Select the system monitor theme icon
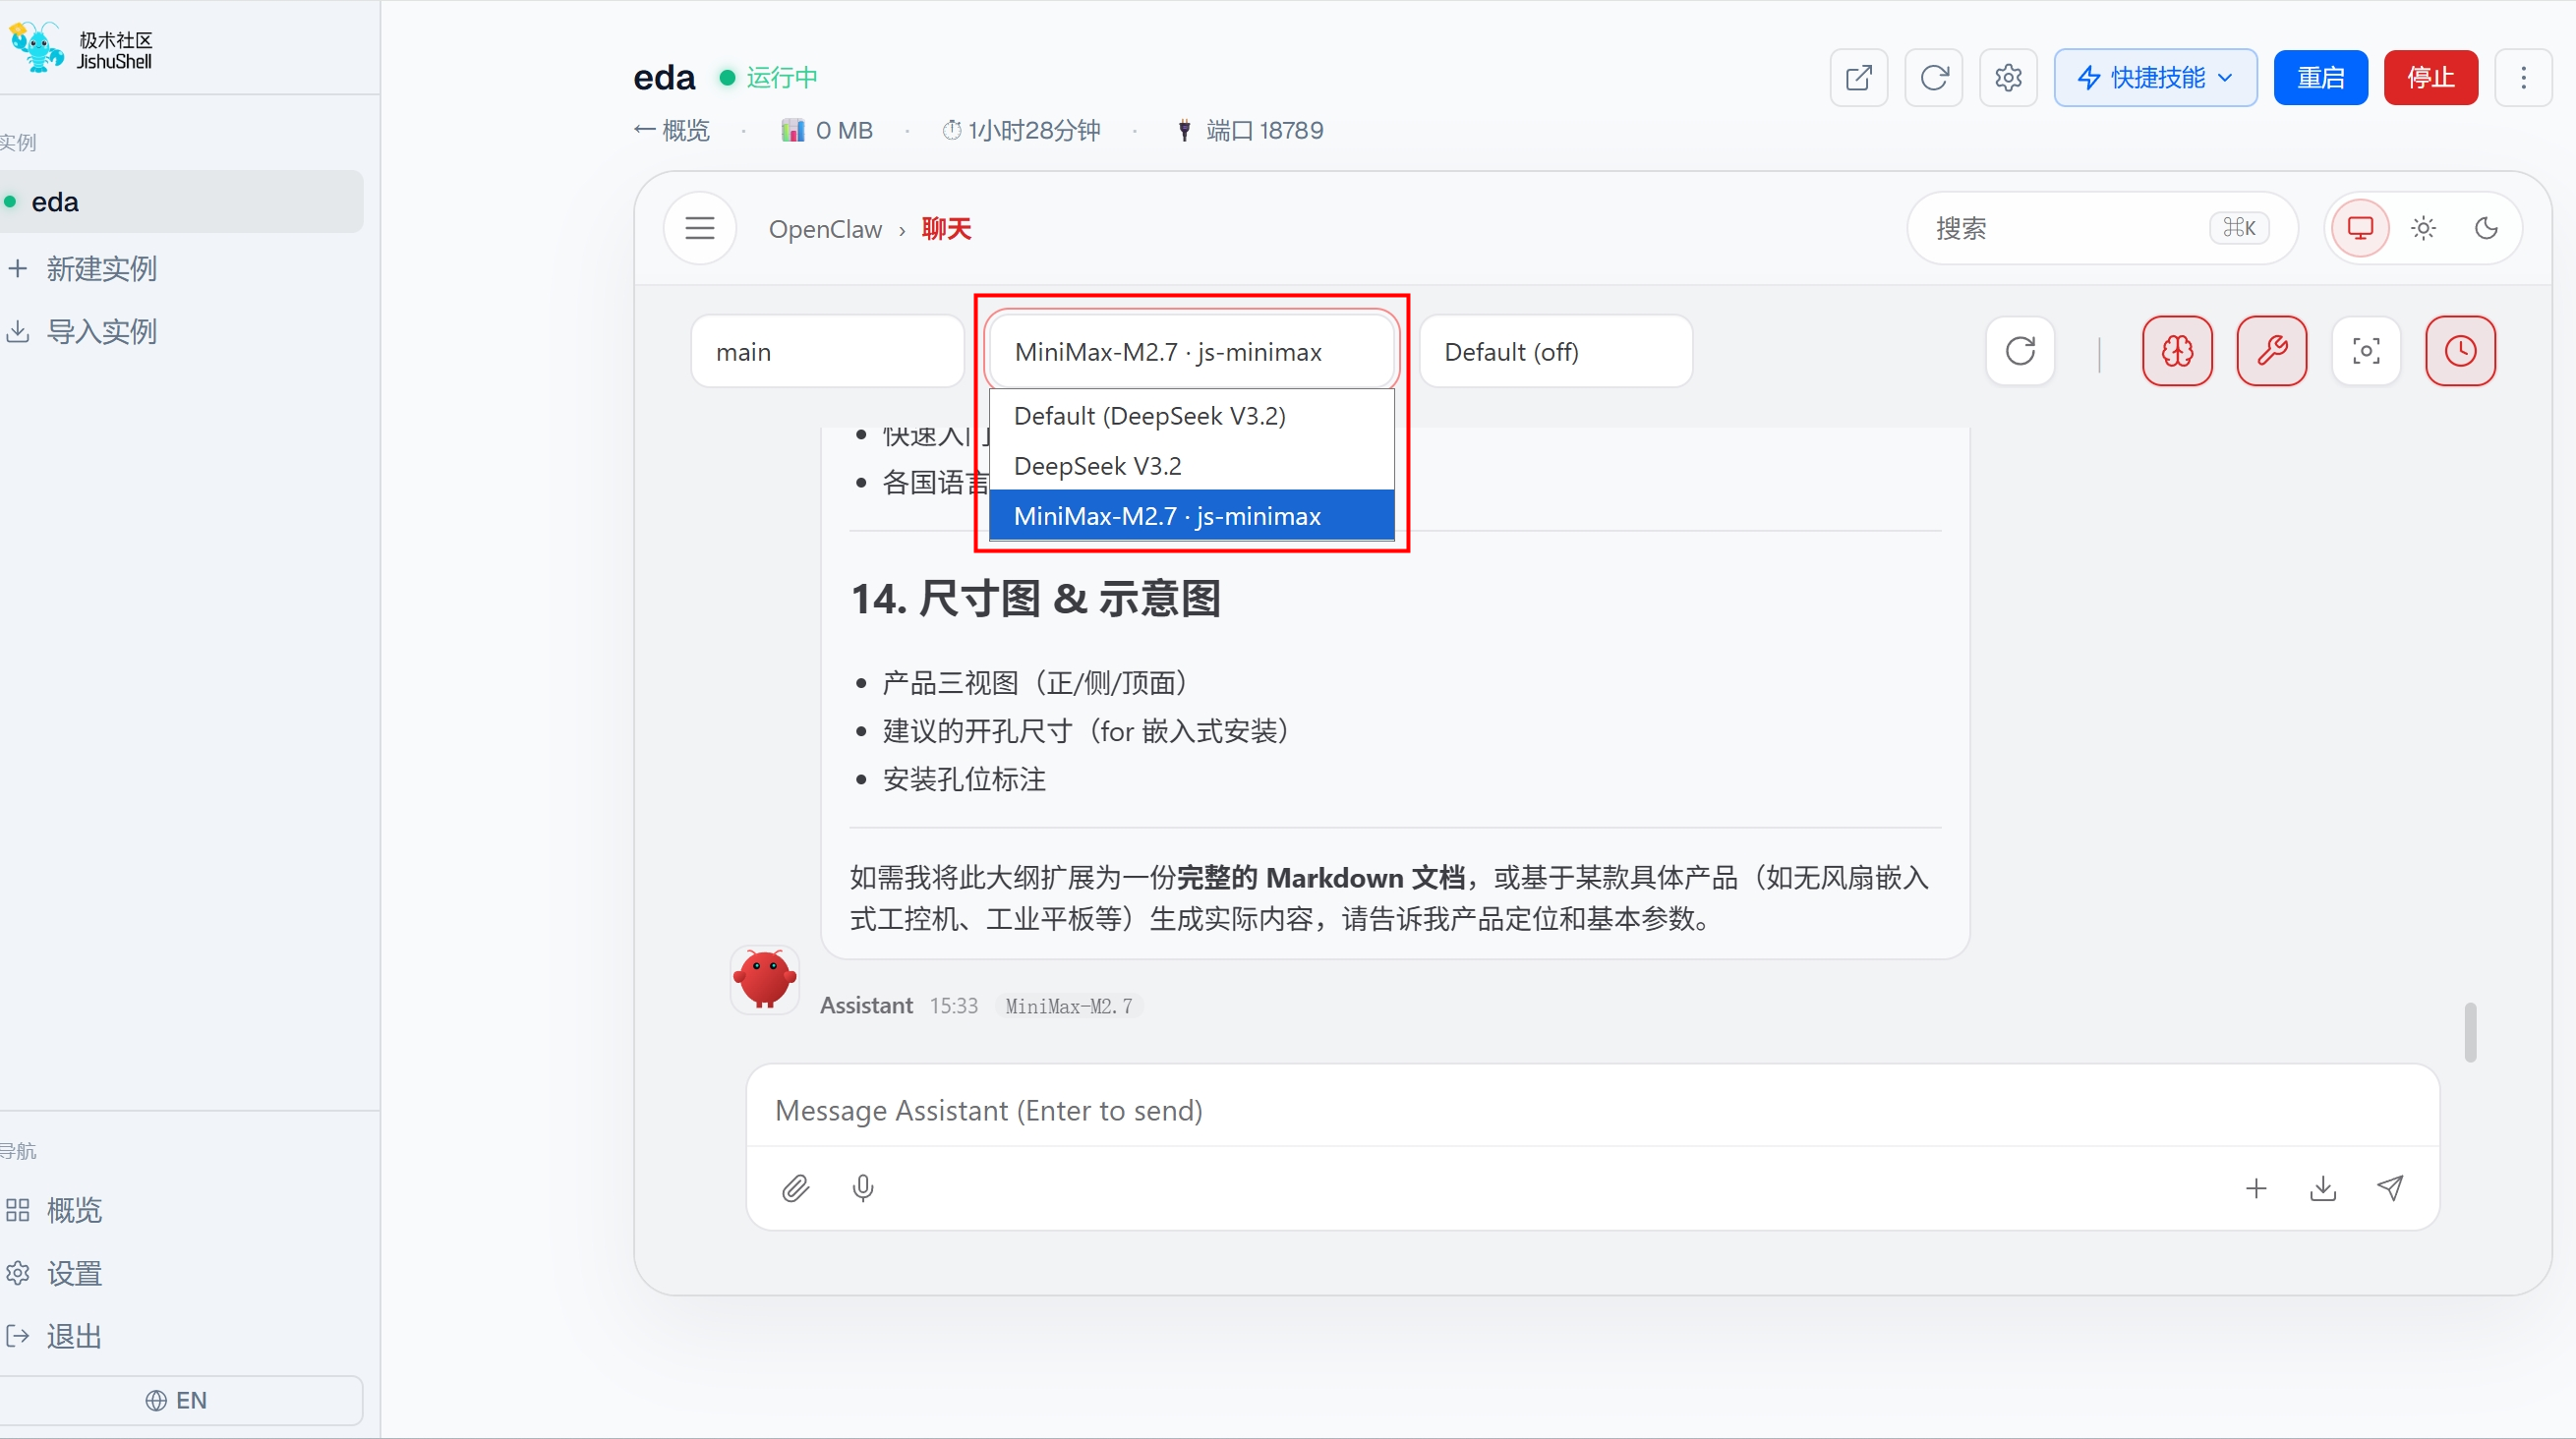 [2360, 228]
